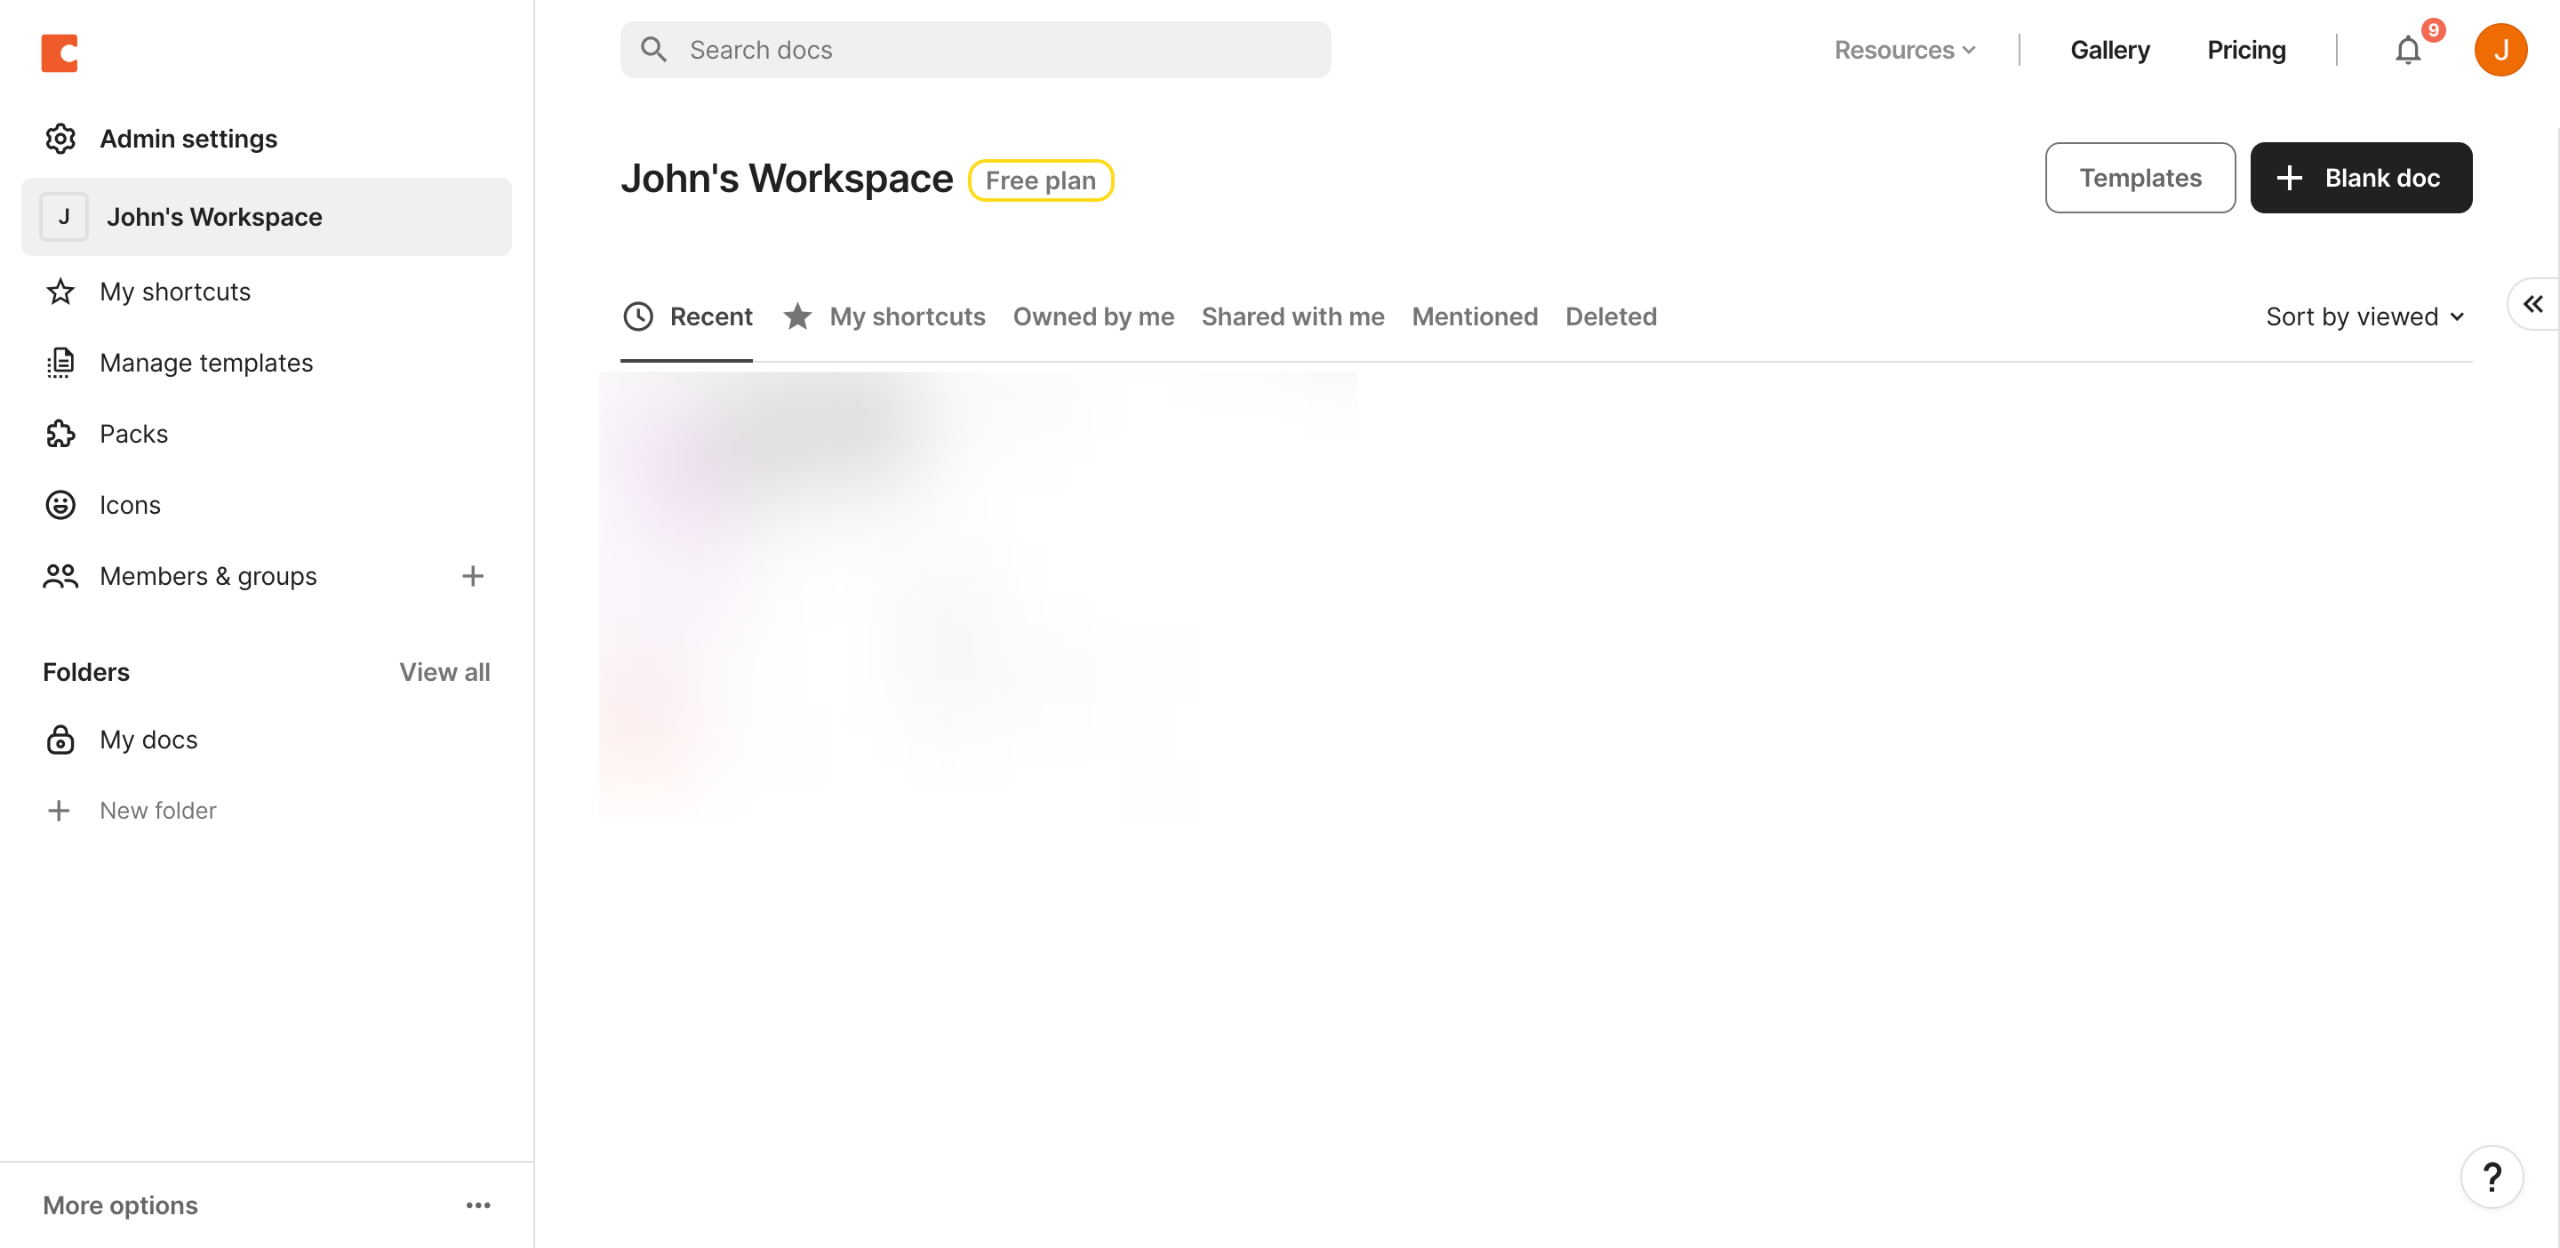Image resolution: width=2560 pixels, height=1248 pixels.
Task: Collapse panel with double chevron icon
Action: tap(2533, 304)
